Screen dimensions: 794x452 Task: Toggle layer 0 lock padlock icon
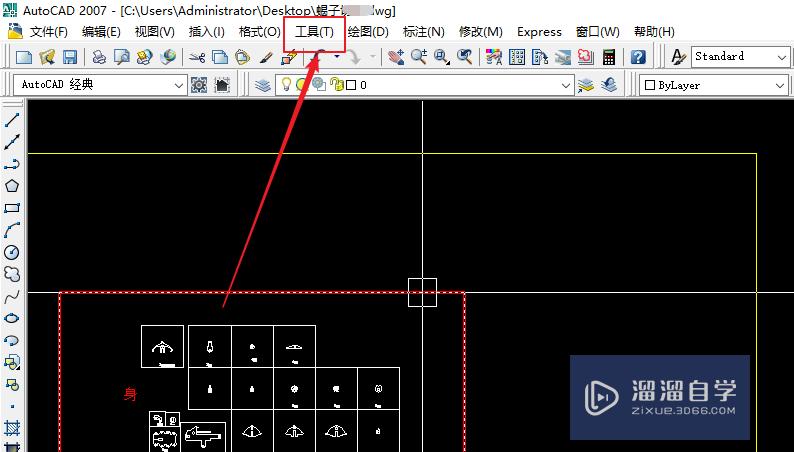pyautogui.click(x=335, y=85)
